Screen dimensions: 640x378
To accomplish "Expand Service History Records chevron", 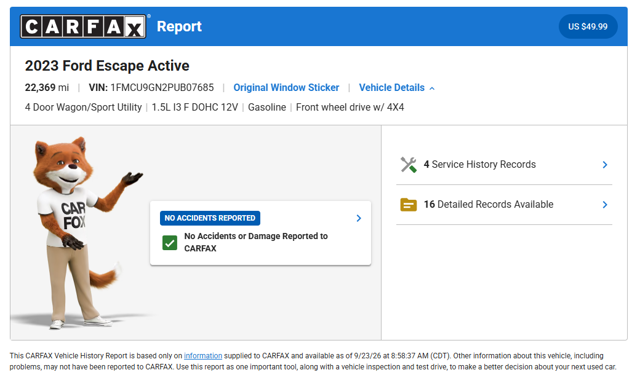I will pos(605,165).
